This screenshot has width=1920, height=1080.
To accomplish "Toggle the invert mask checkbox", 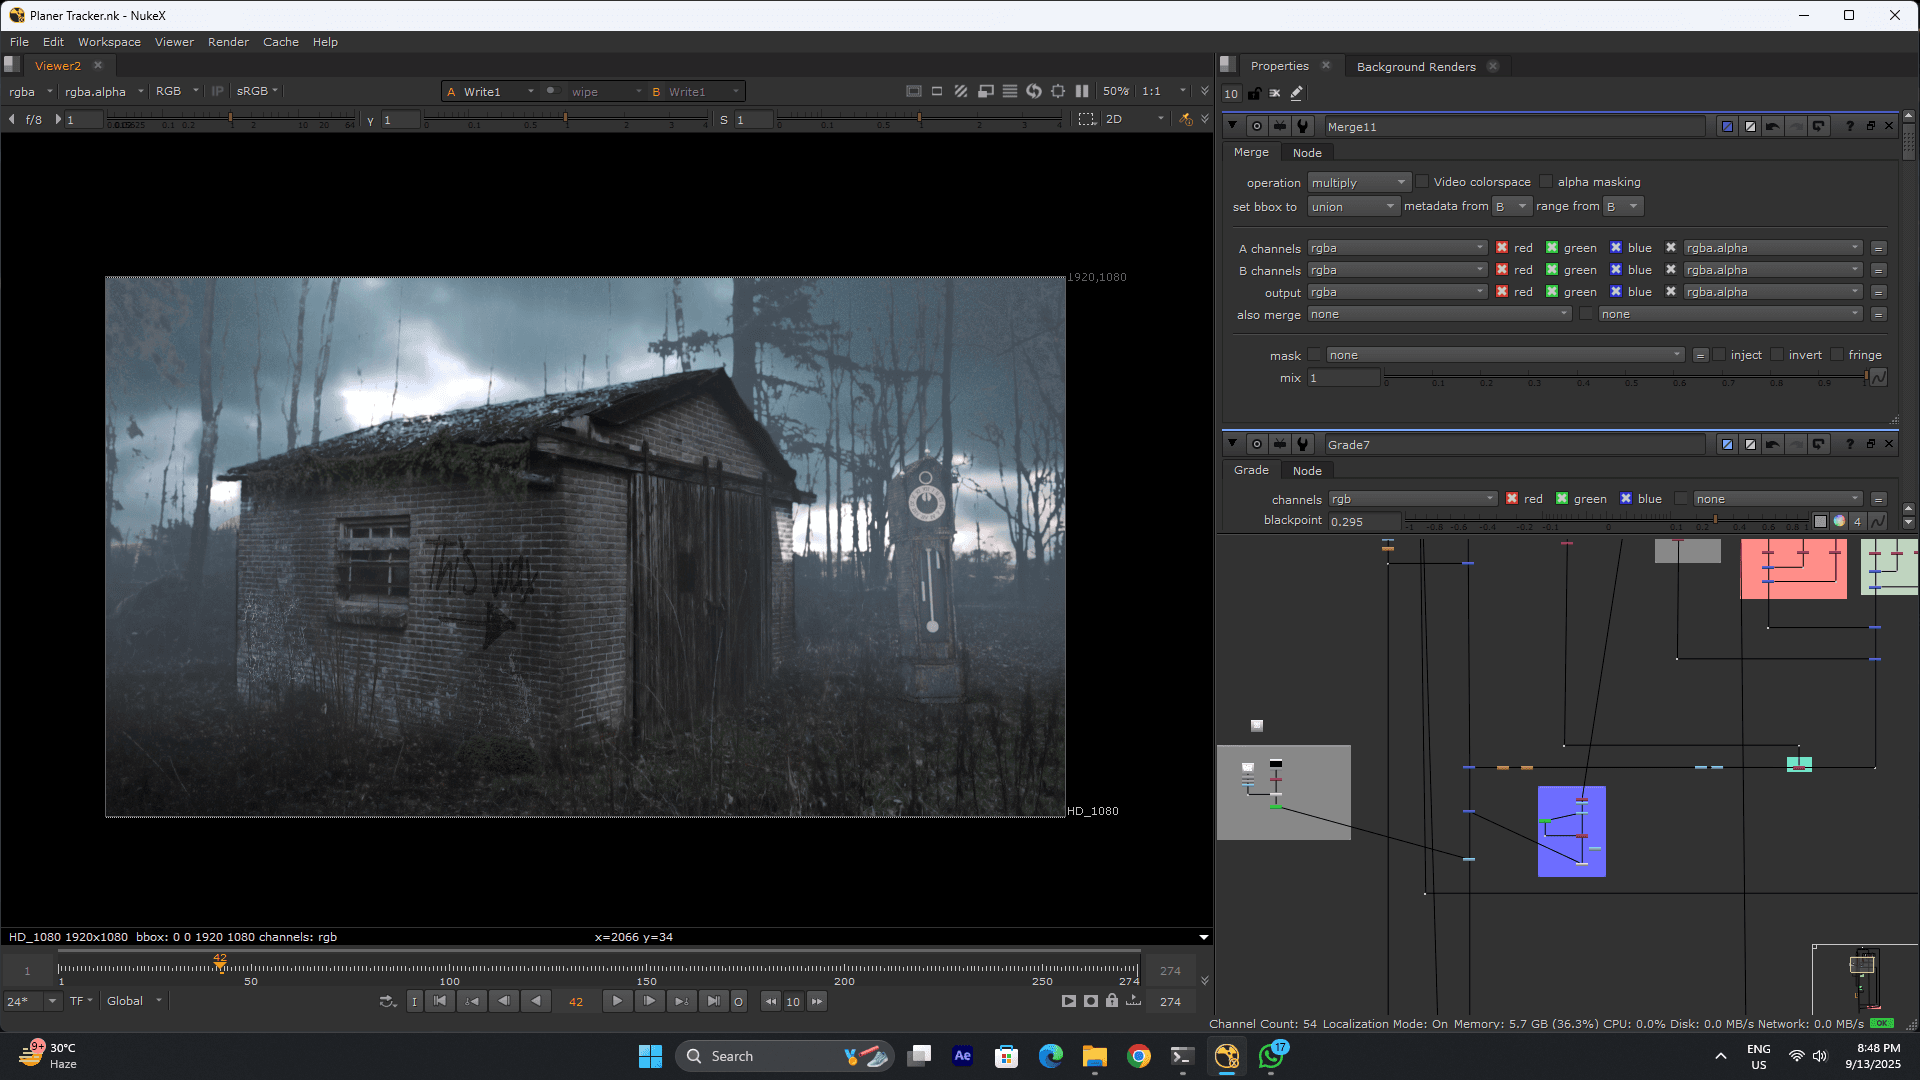I will coord(1777,355).
